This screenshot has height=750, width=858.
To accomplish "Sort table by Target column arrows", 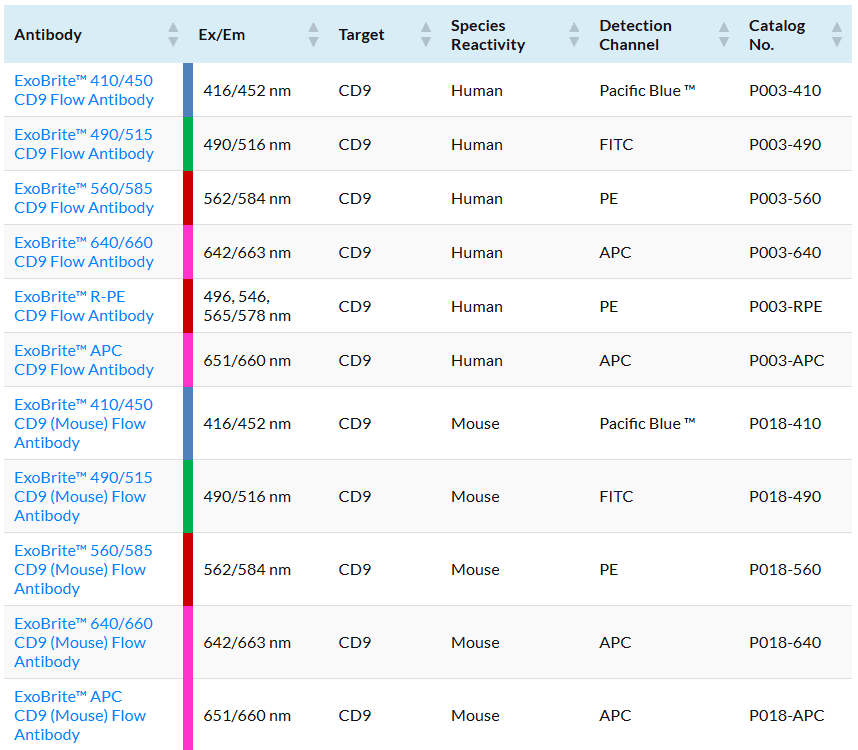I will pos(426,34).
